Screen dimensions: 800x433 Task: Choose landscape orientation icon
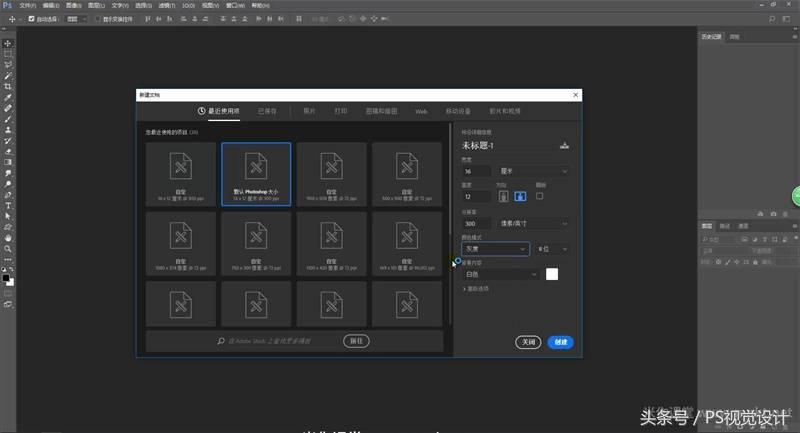(519, 196)
